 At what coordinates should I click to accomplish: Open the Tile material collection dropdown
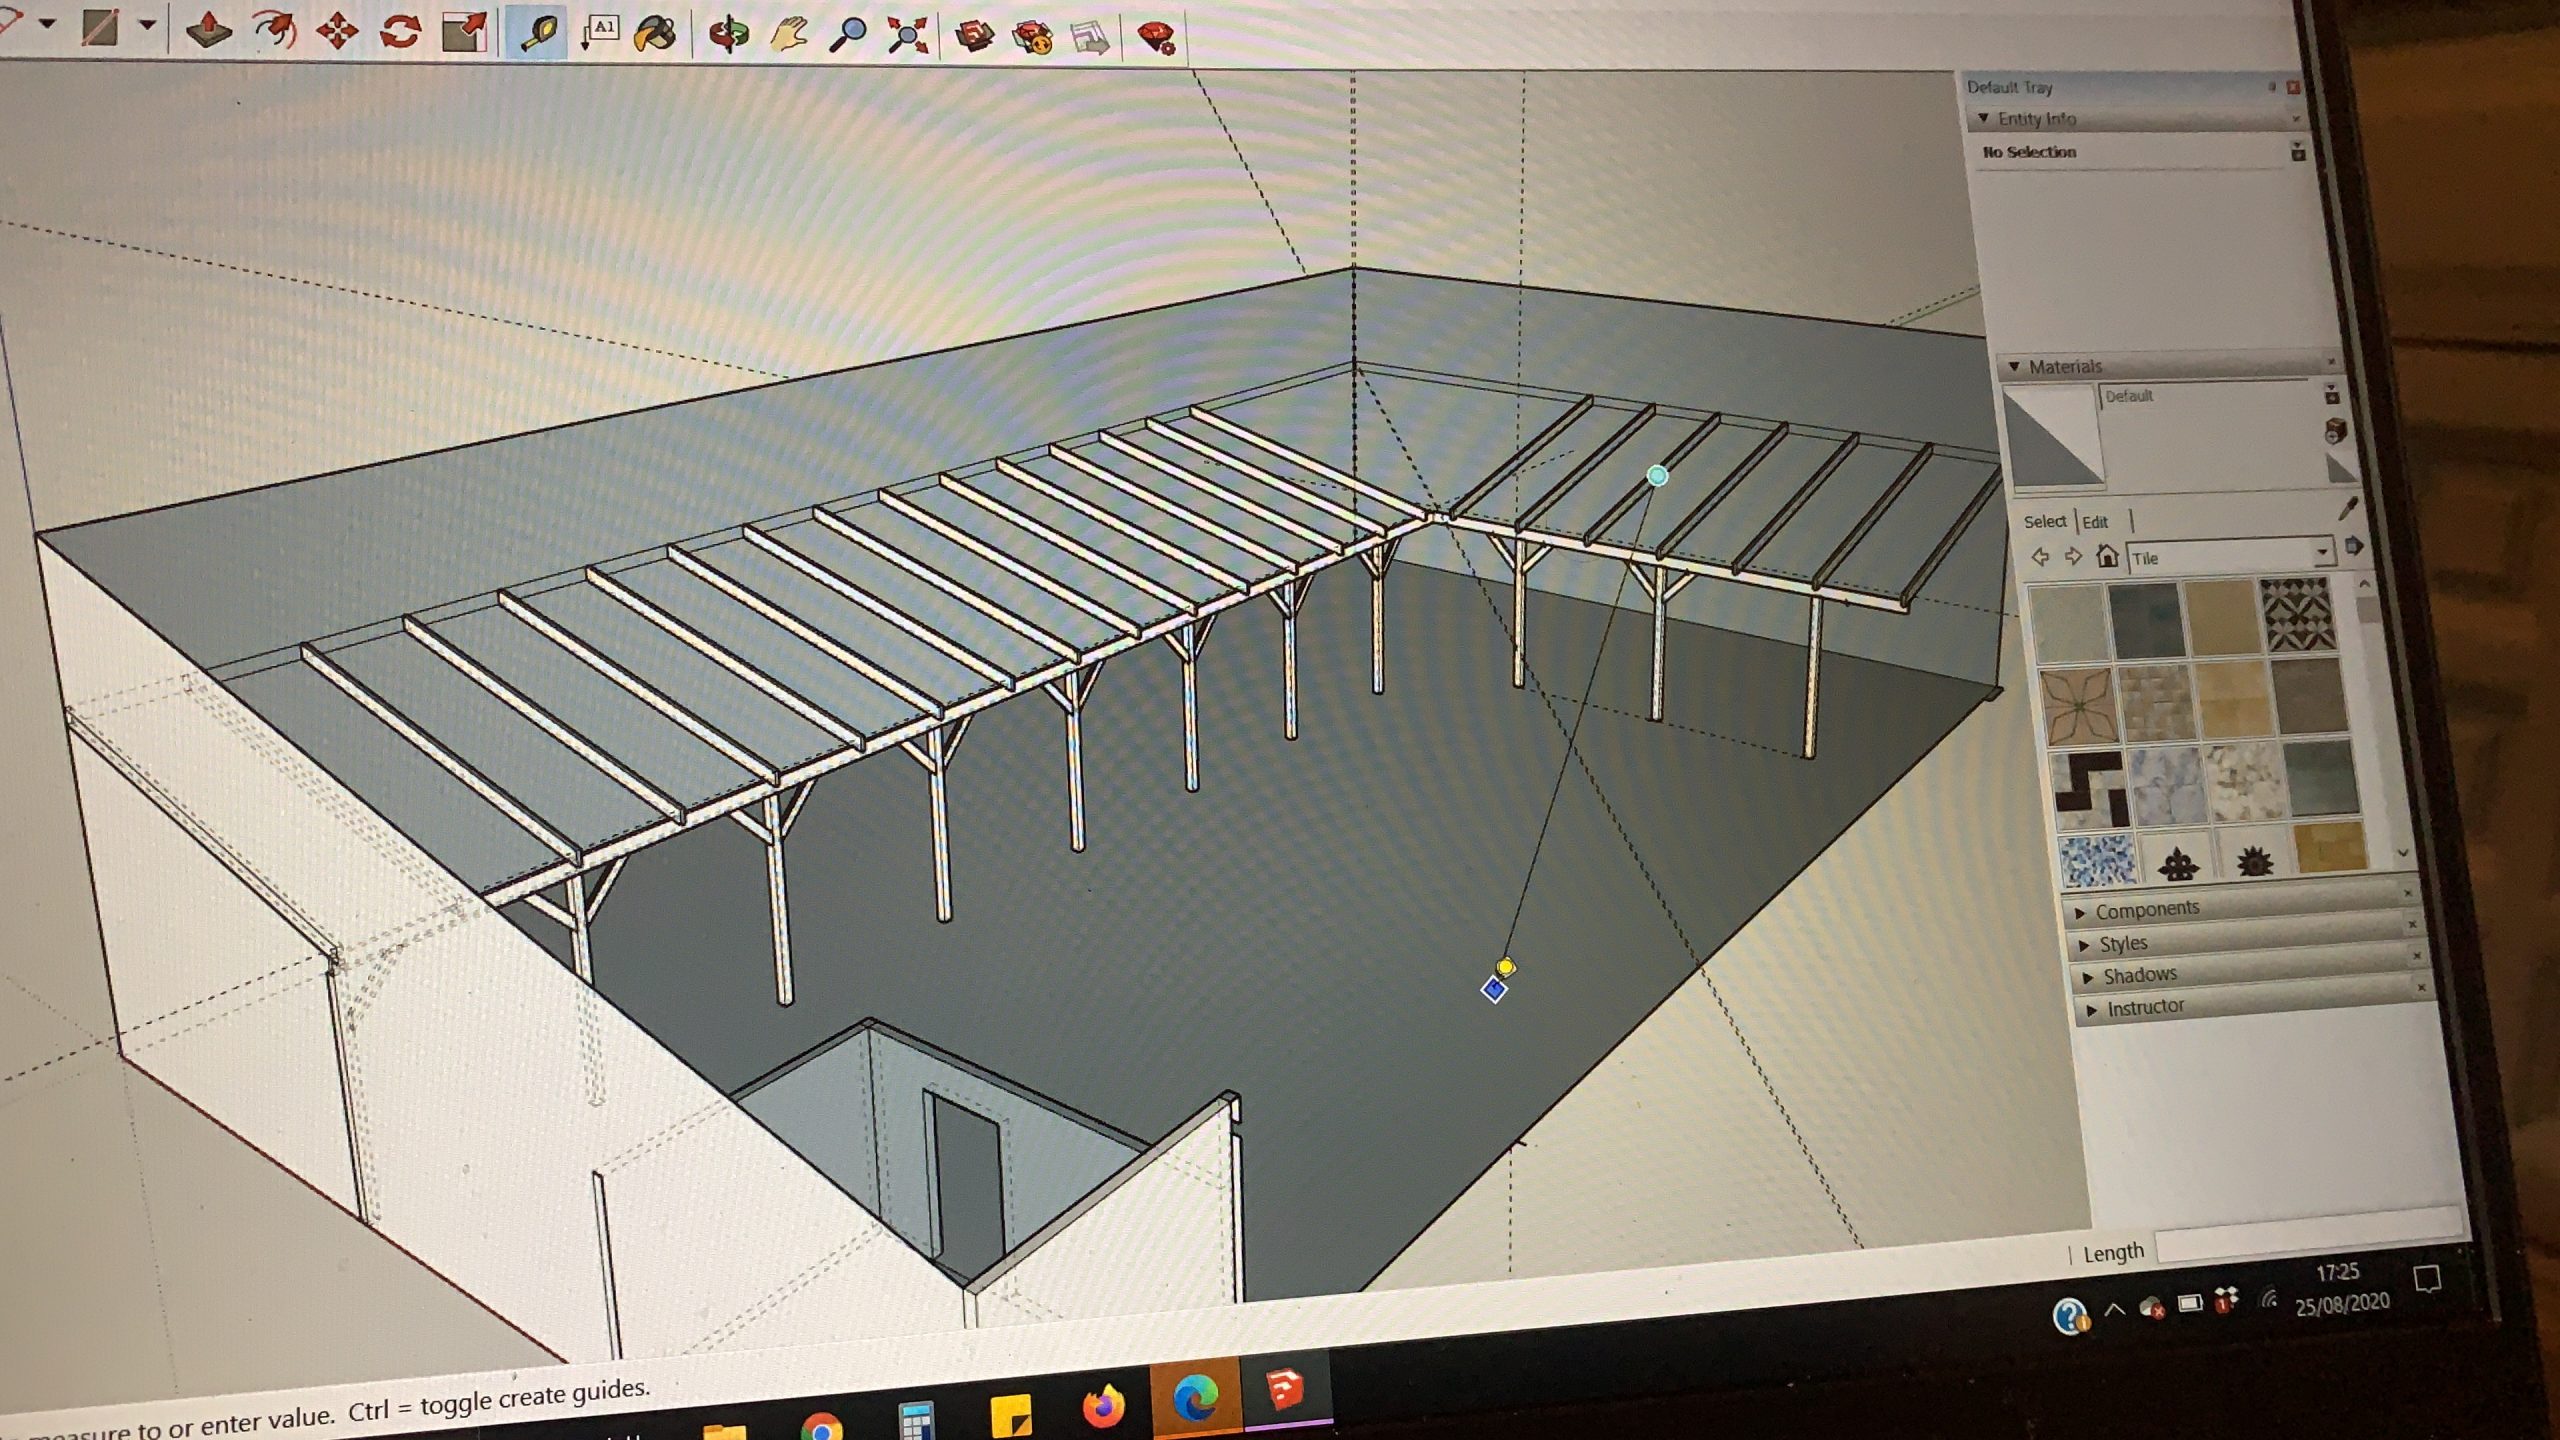[x=2322, y=552]
